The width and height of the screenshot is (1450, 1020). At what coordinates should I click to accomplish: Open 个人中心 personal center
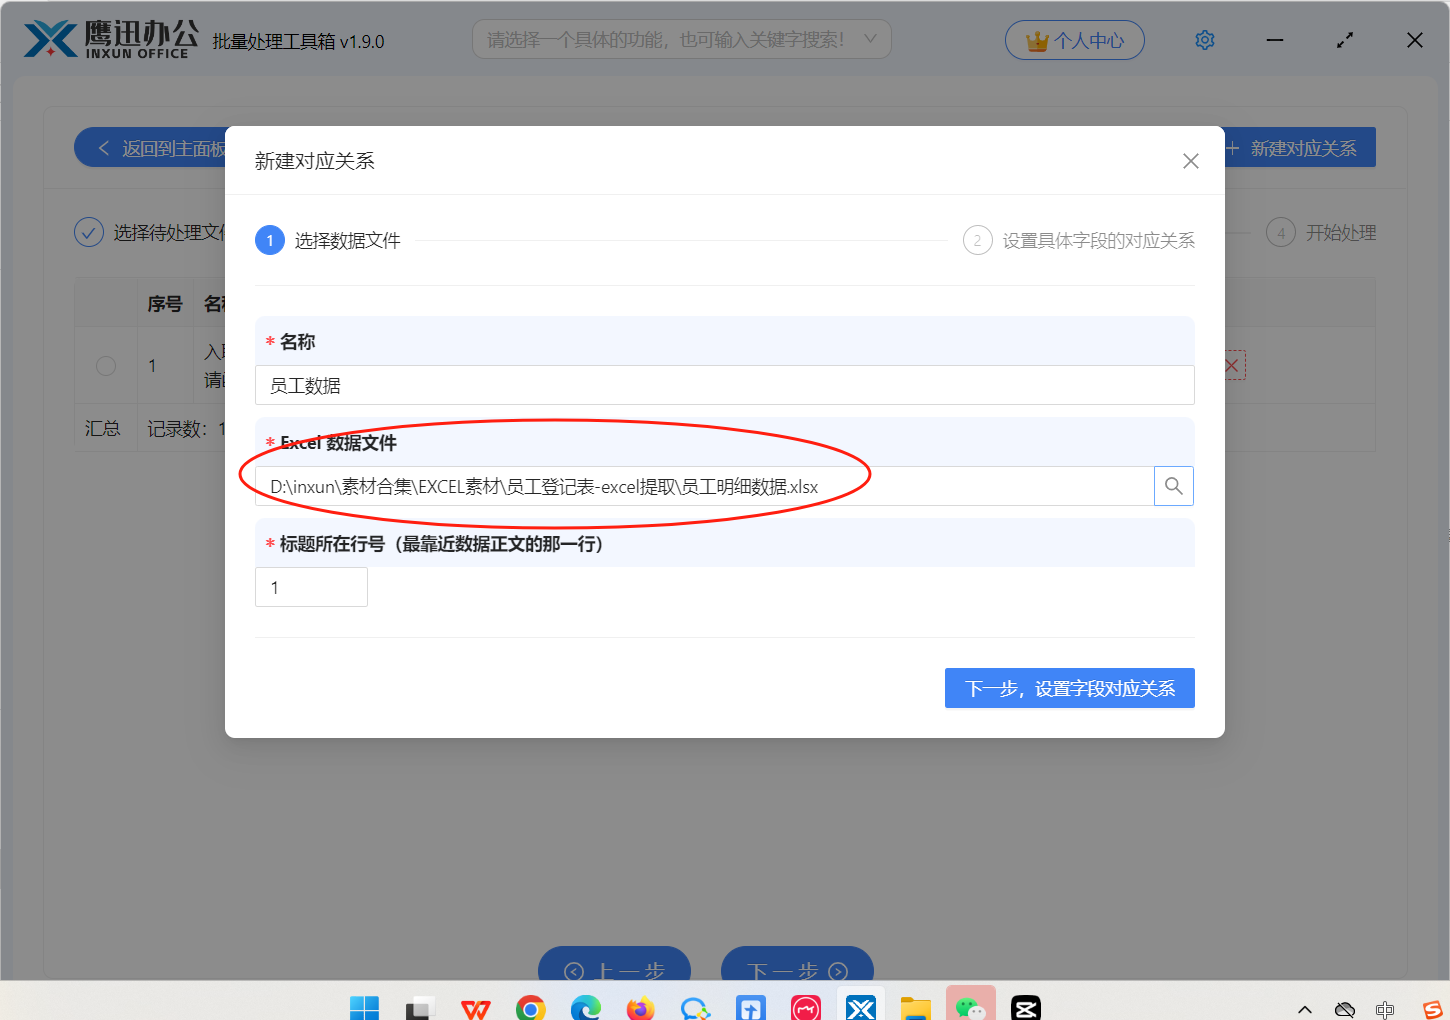(x=1074, y=41)
